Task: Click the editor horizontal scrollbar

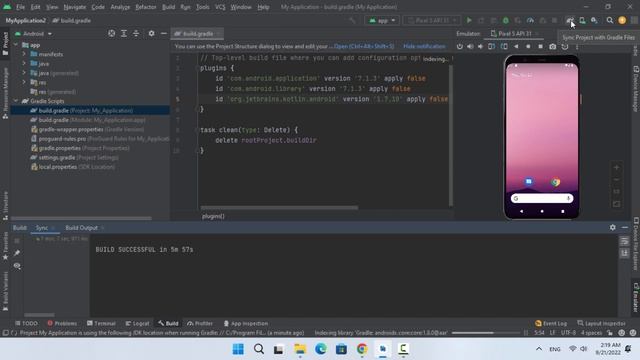Action: coord(279,207)
